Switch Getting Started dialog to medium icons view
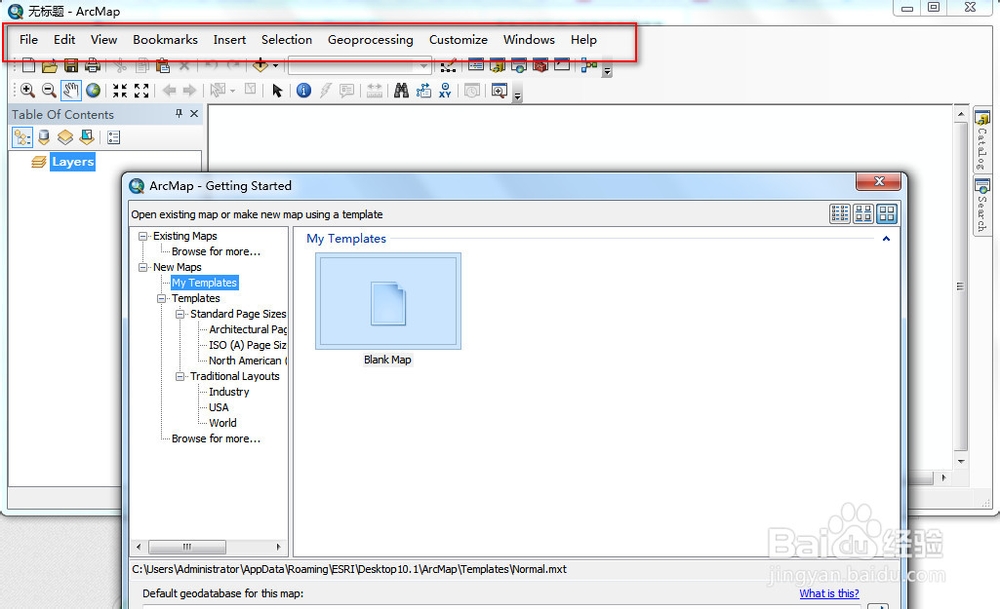 pyautogui.click(x=864, y=214)
